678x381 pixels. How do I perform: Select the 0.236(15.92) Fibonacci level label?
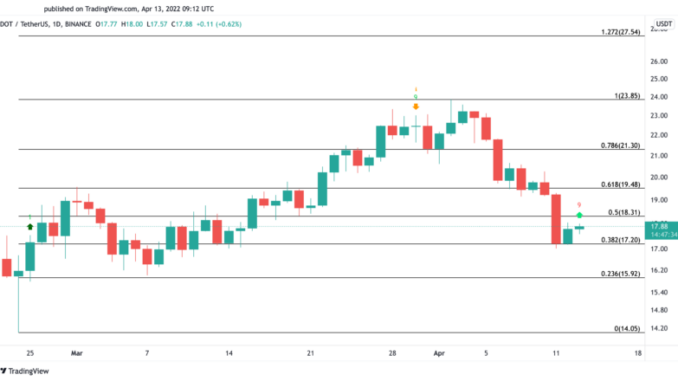620,274
